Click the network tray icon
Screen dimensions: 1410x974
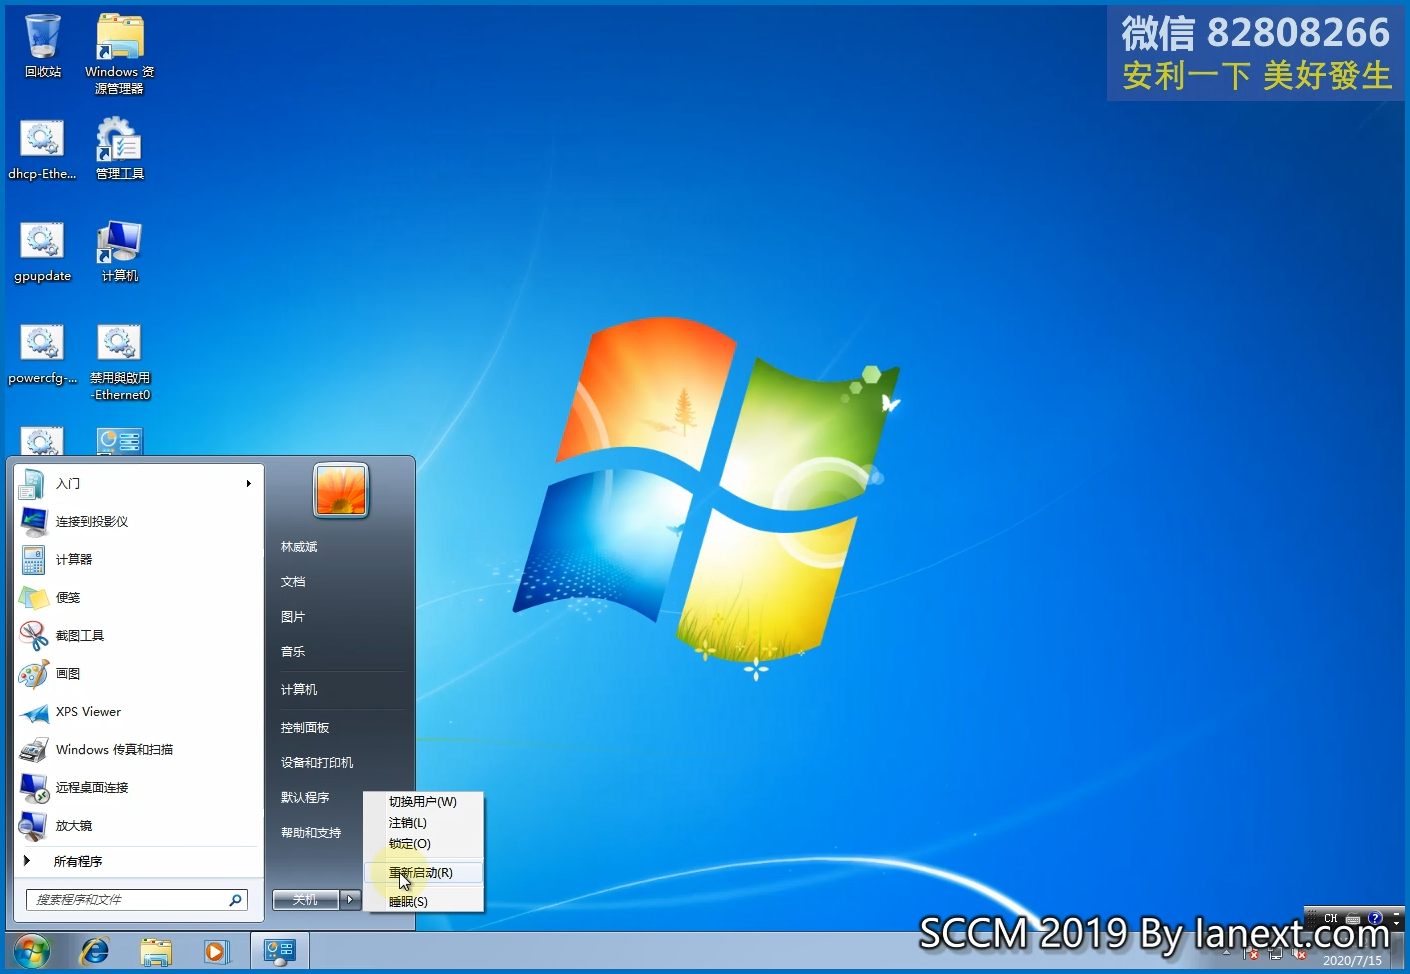(1275, 952)
